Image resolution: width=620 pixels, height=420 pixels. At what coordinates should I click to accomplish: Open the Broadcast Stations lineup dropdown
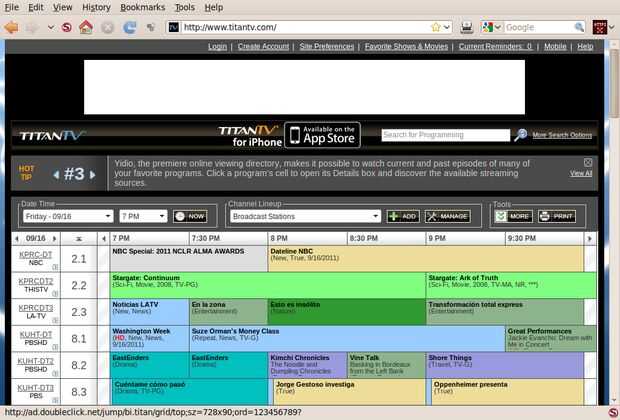(305, 216)
